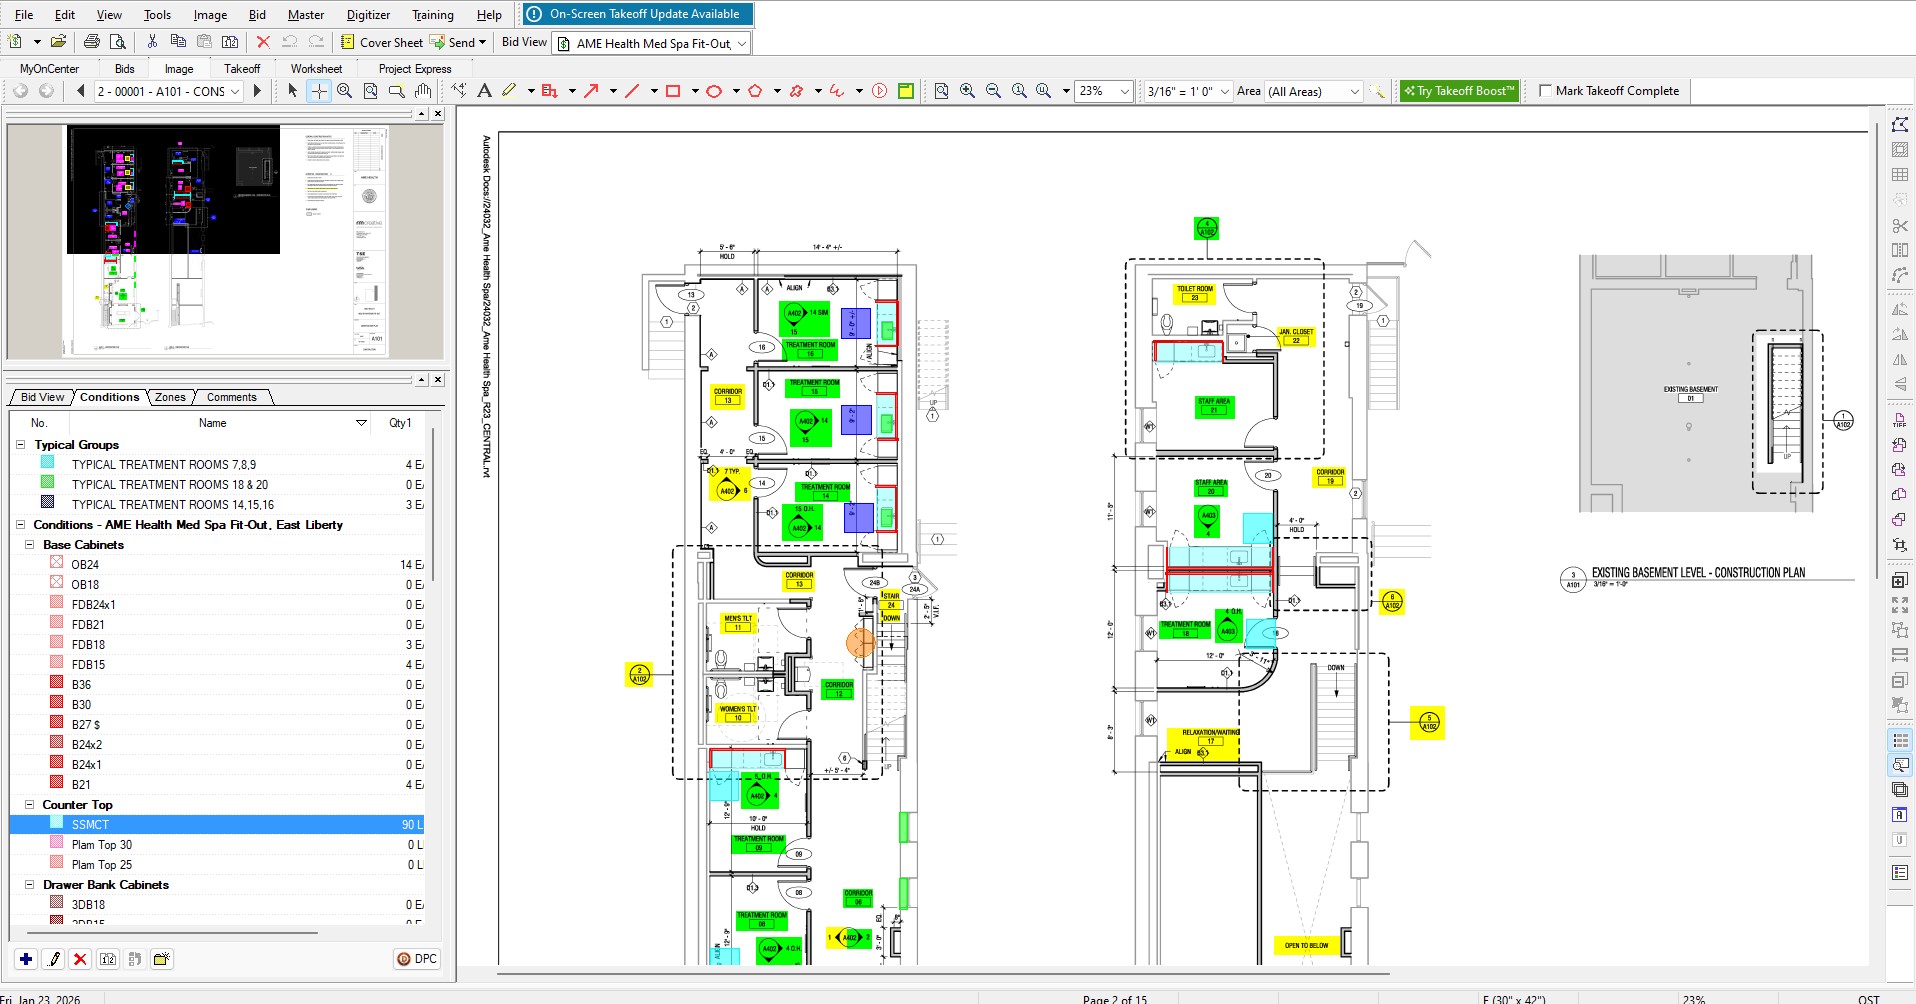The height and width of the screenshot is (1004, 1916).
Task: Click the OB24 condition color swatch
Action: tap(57, 563)
